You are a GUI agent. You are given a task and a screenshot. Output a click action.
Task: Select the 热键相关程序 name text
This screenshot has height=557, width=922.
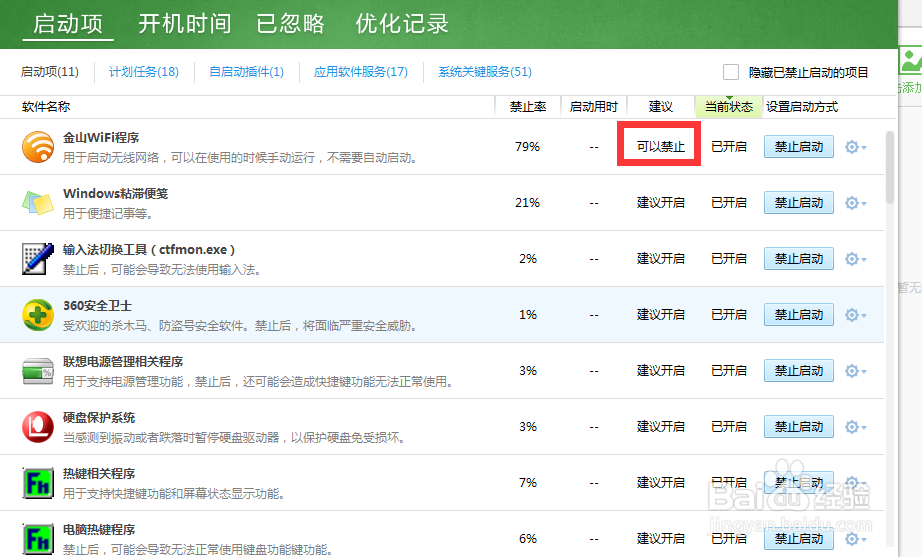tap(99, 473)
